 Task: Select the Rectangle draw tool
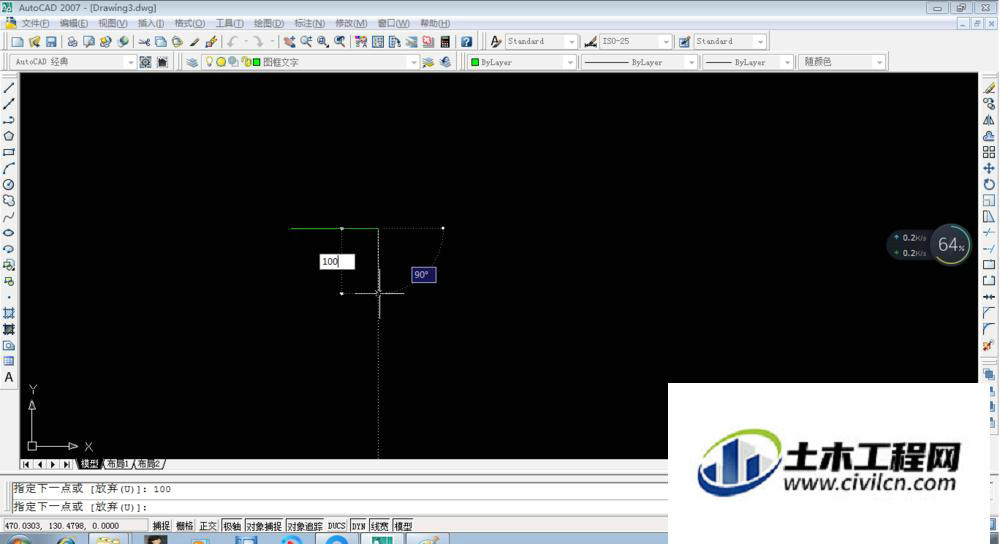[x=9, y=152]
